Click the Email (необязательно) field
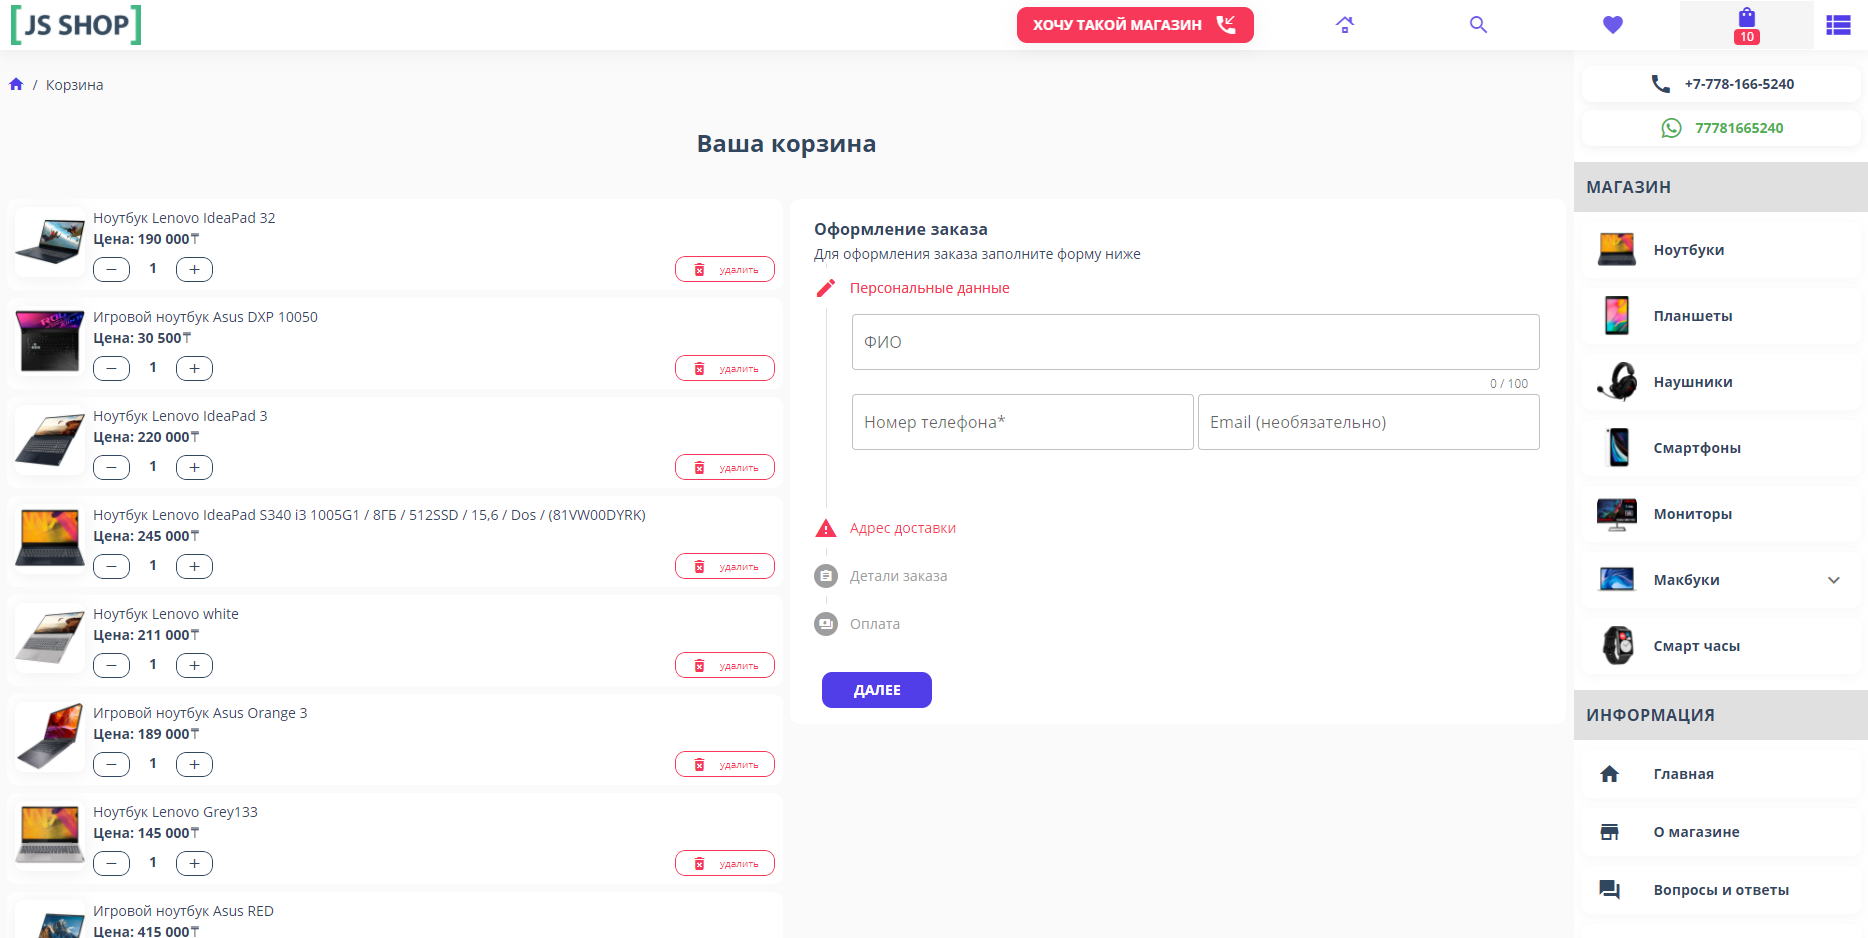1868x938 pixels. click(x=1368, y=422)
